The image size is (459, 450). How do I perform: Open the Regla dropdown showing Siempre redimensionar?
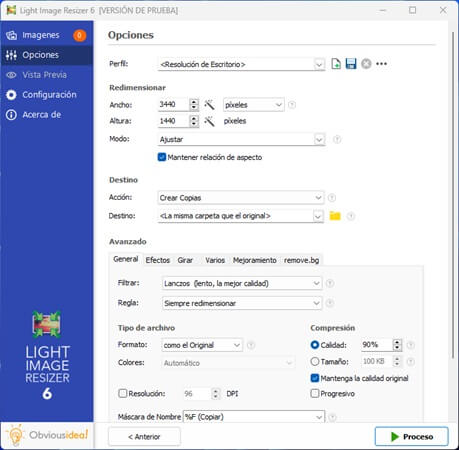coord(242,303)
